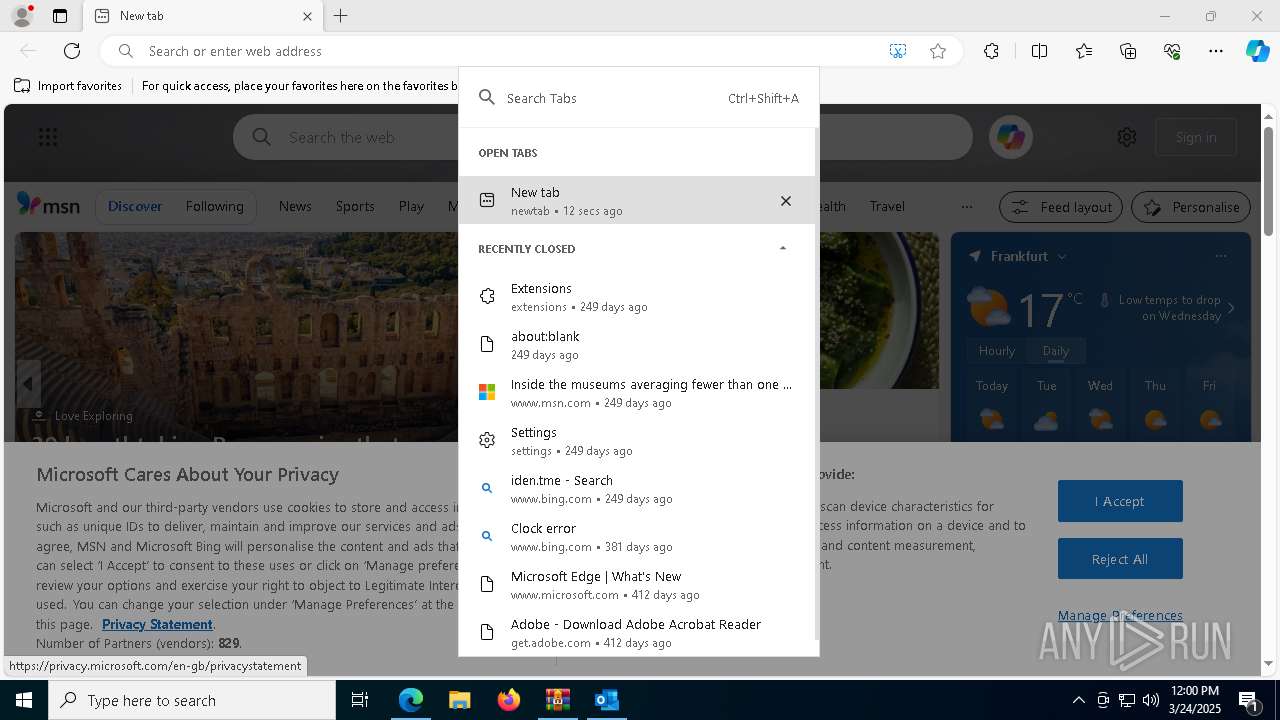Click Import favorites in favorites bar
The image size is (1280, 720).
pos(68,86)
